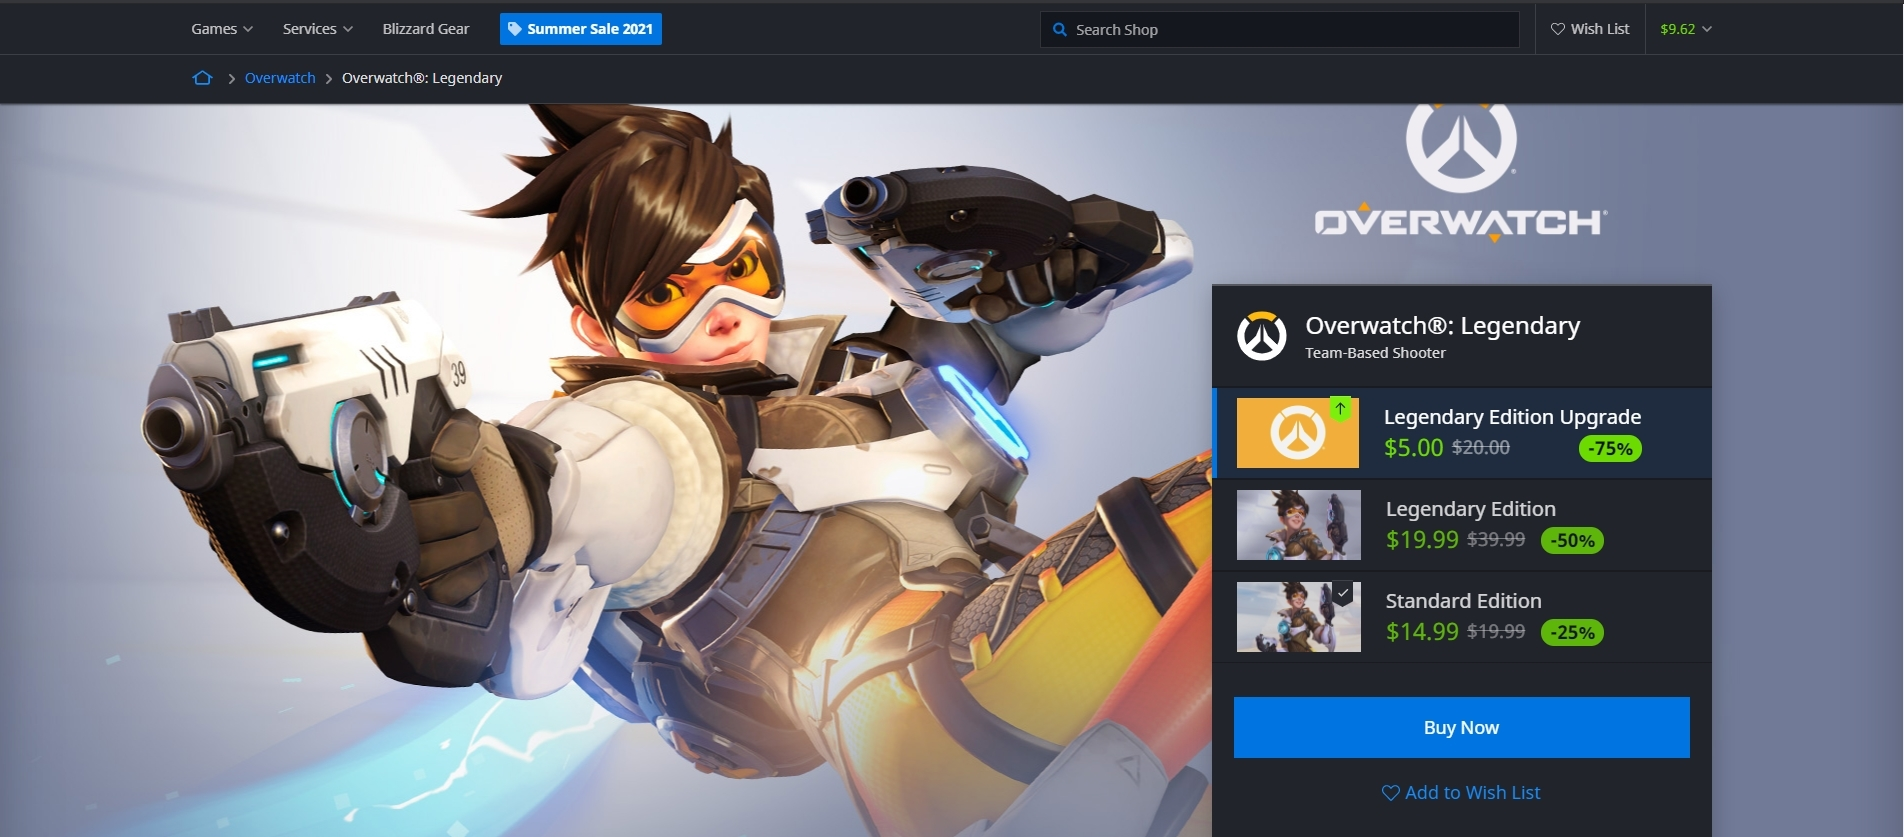
Task: Click the heart icon in Add to Wish List
Action: 1391,793
